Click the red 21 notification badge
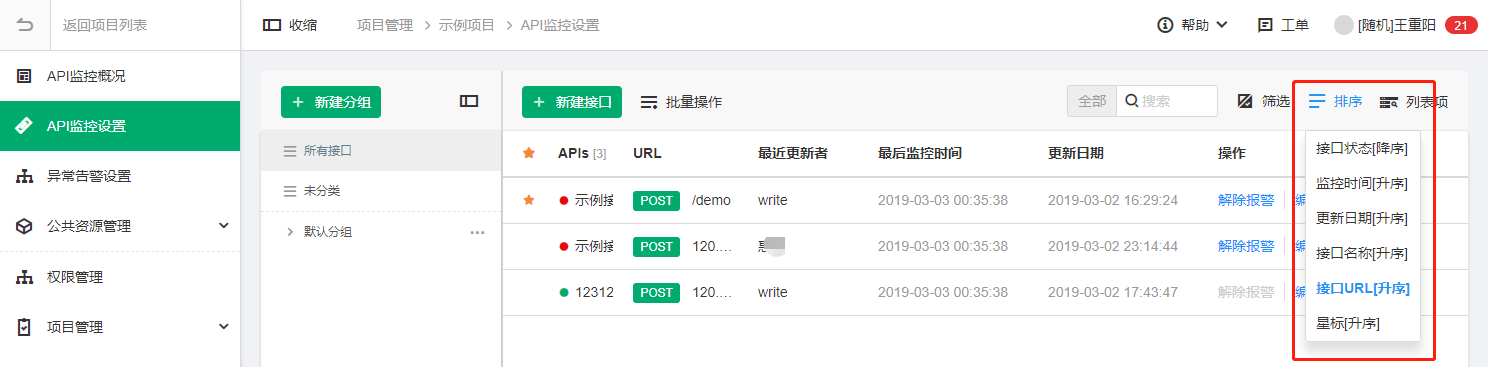This screenshot has width=1488, height=367. coord(1461,25)
